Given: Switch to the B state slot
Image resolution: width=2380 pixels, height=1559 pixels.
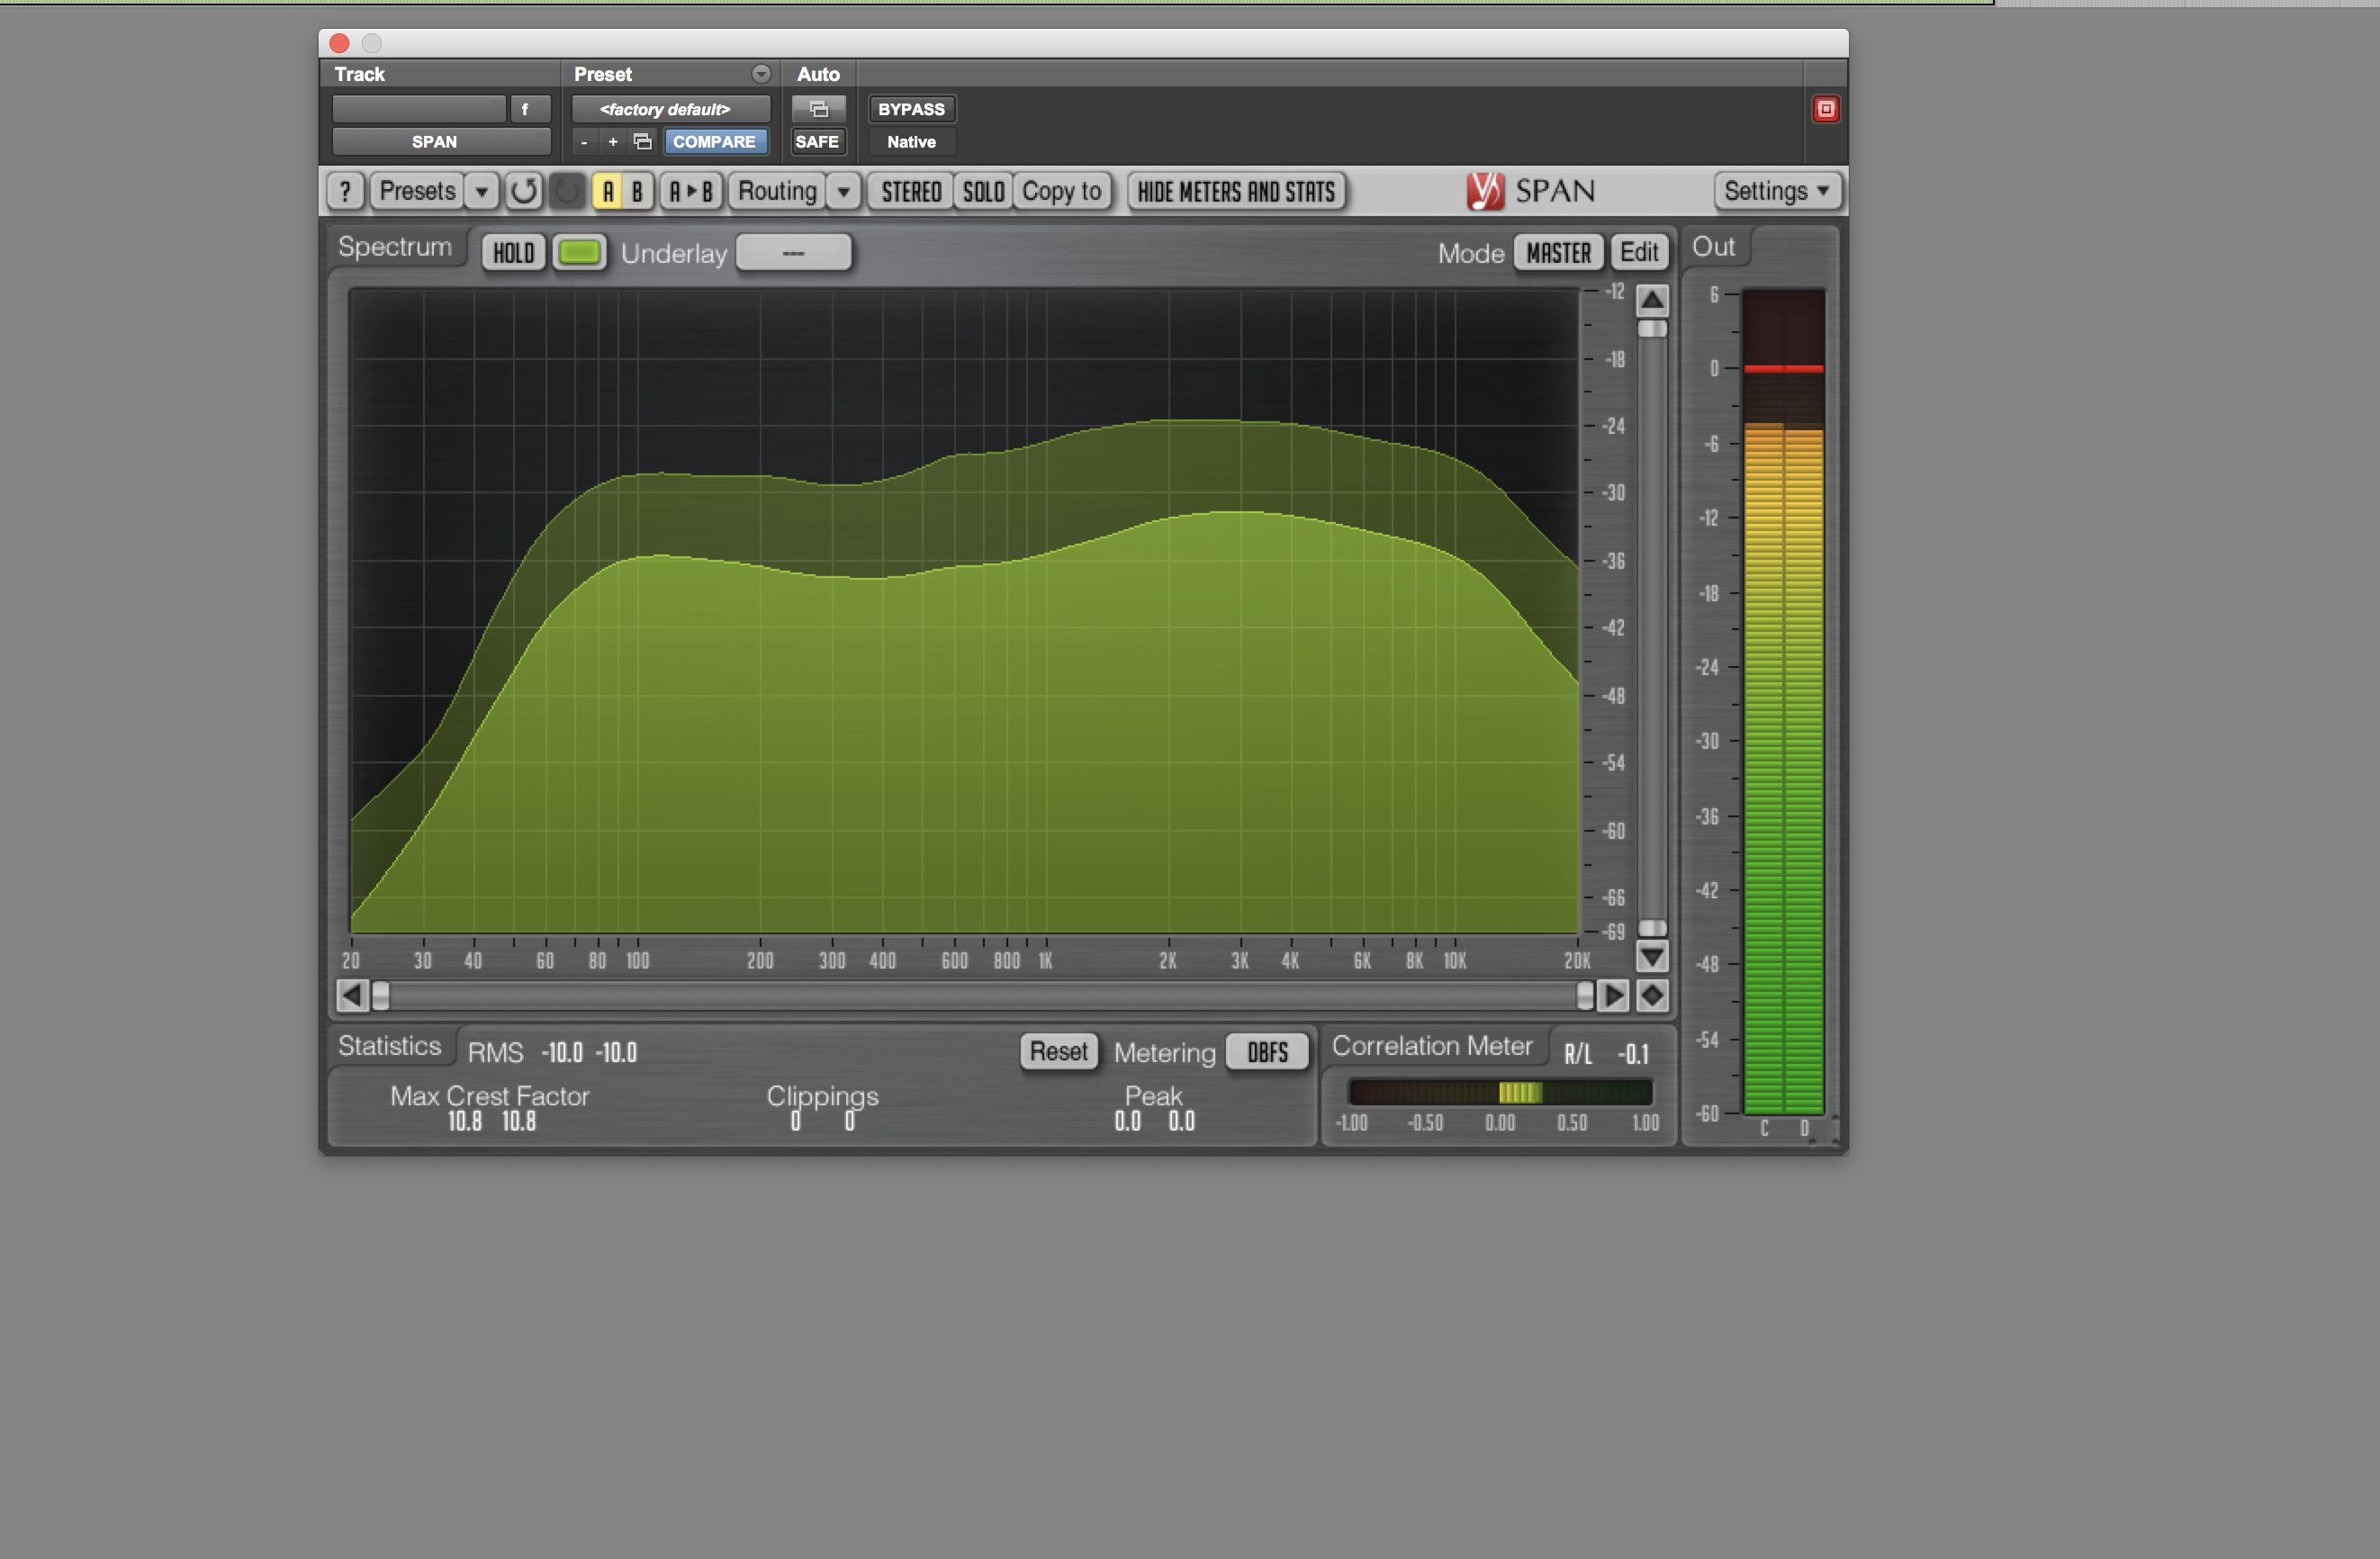Looking at the screenshot, I should (x=637, y=191).
